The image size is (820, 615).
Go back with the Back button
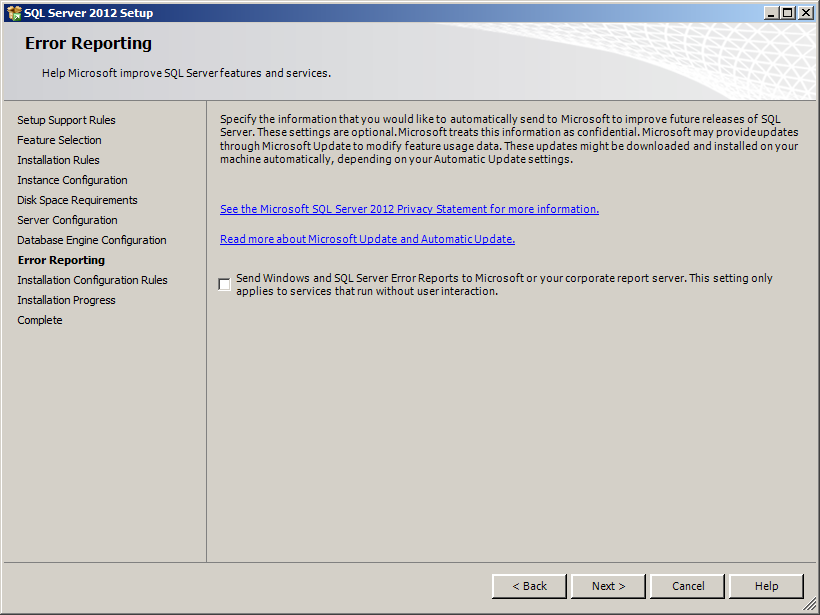pos(529,586)
